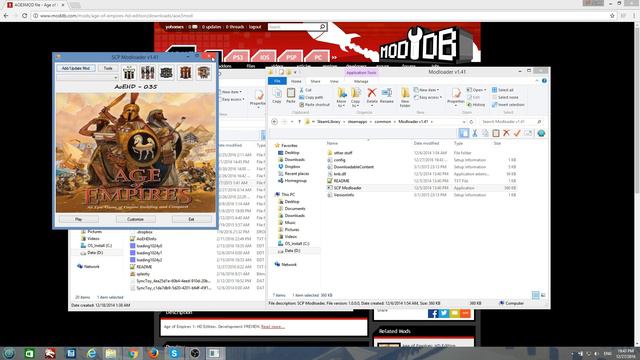640x360 pixels.
Task: Click the red X icon in the secondary Explorer toolbar
Action: [507, 133]
